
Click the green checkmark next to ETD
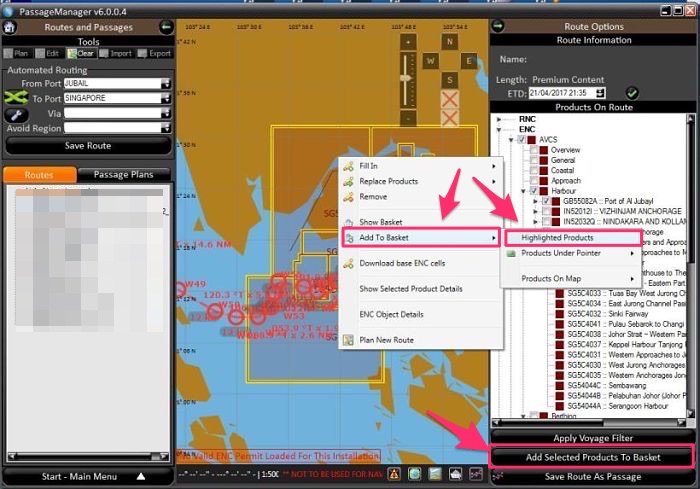632,93
